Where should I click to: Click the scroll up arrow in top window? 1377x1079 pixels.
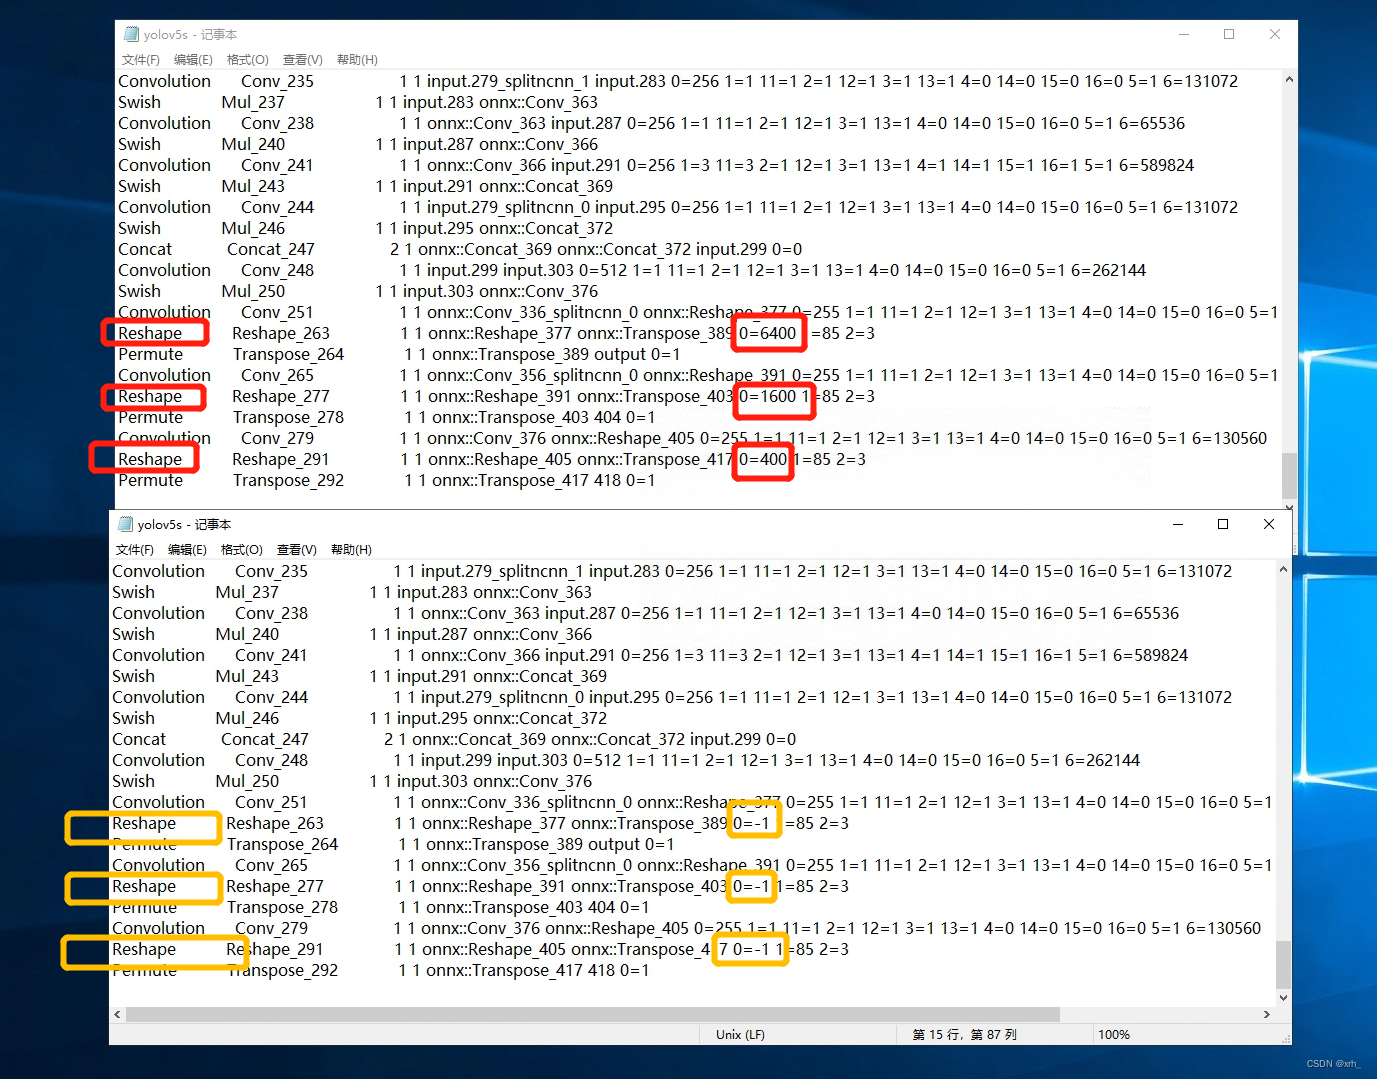pos(1289,80)
